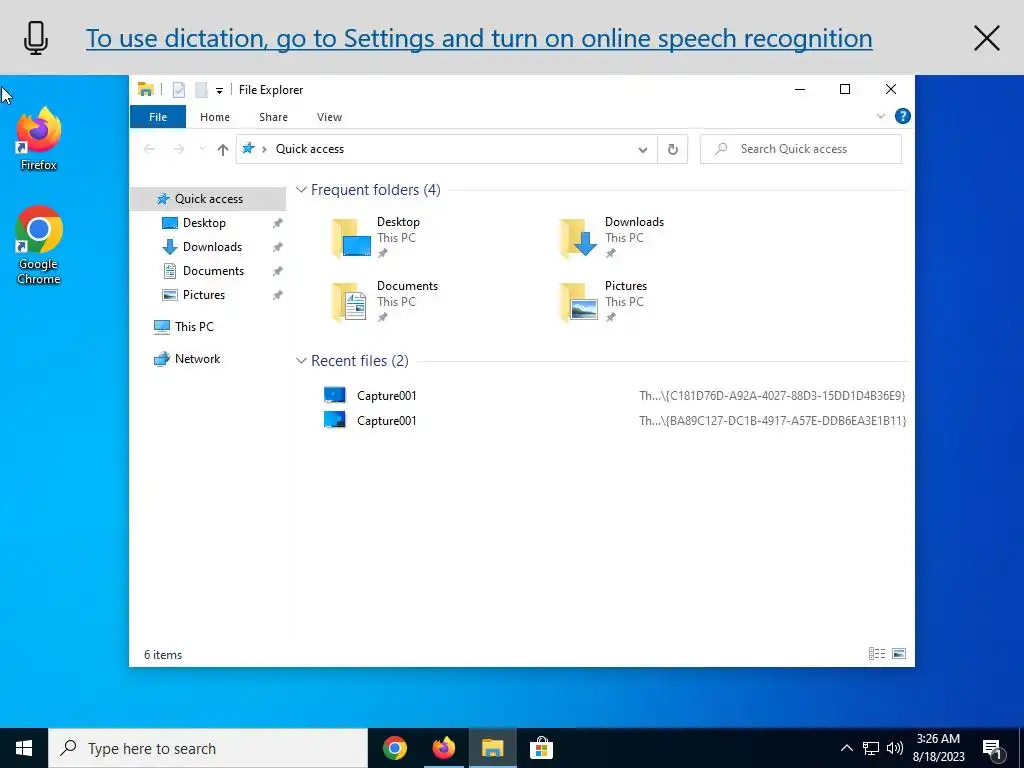Click the taskbar search box

(x=208, y=748)
